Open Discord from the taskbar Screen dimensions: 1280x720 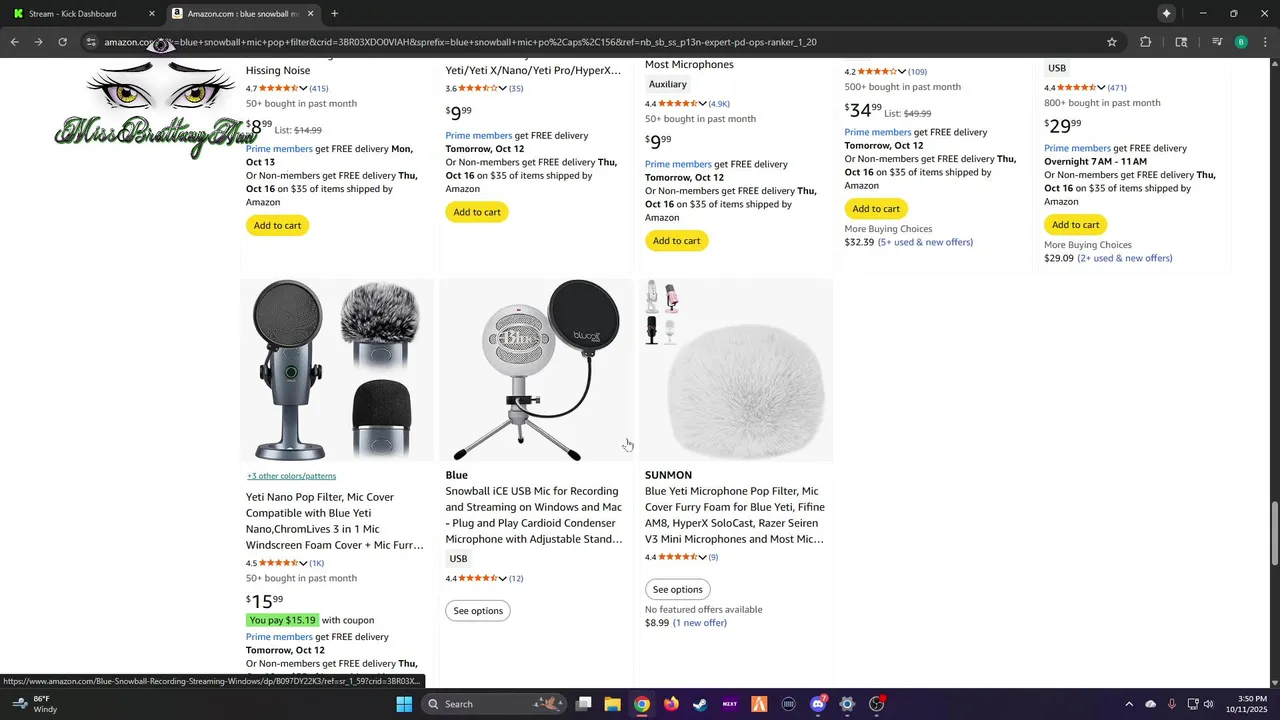point(818,704)
